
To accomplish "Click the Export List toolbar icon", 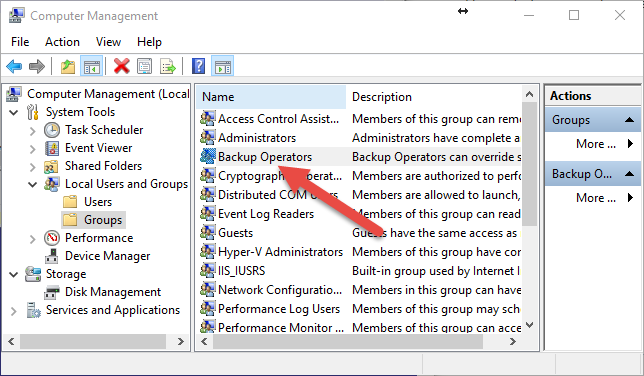I will (x=168, y=66).
